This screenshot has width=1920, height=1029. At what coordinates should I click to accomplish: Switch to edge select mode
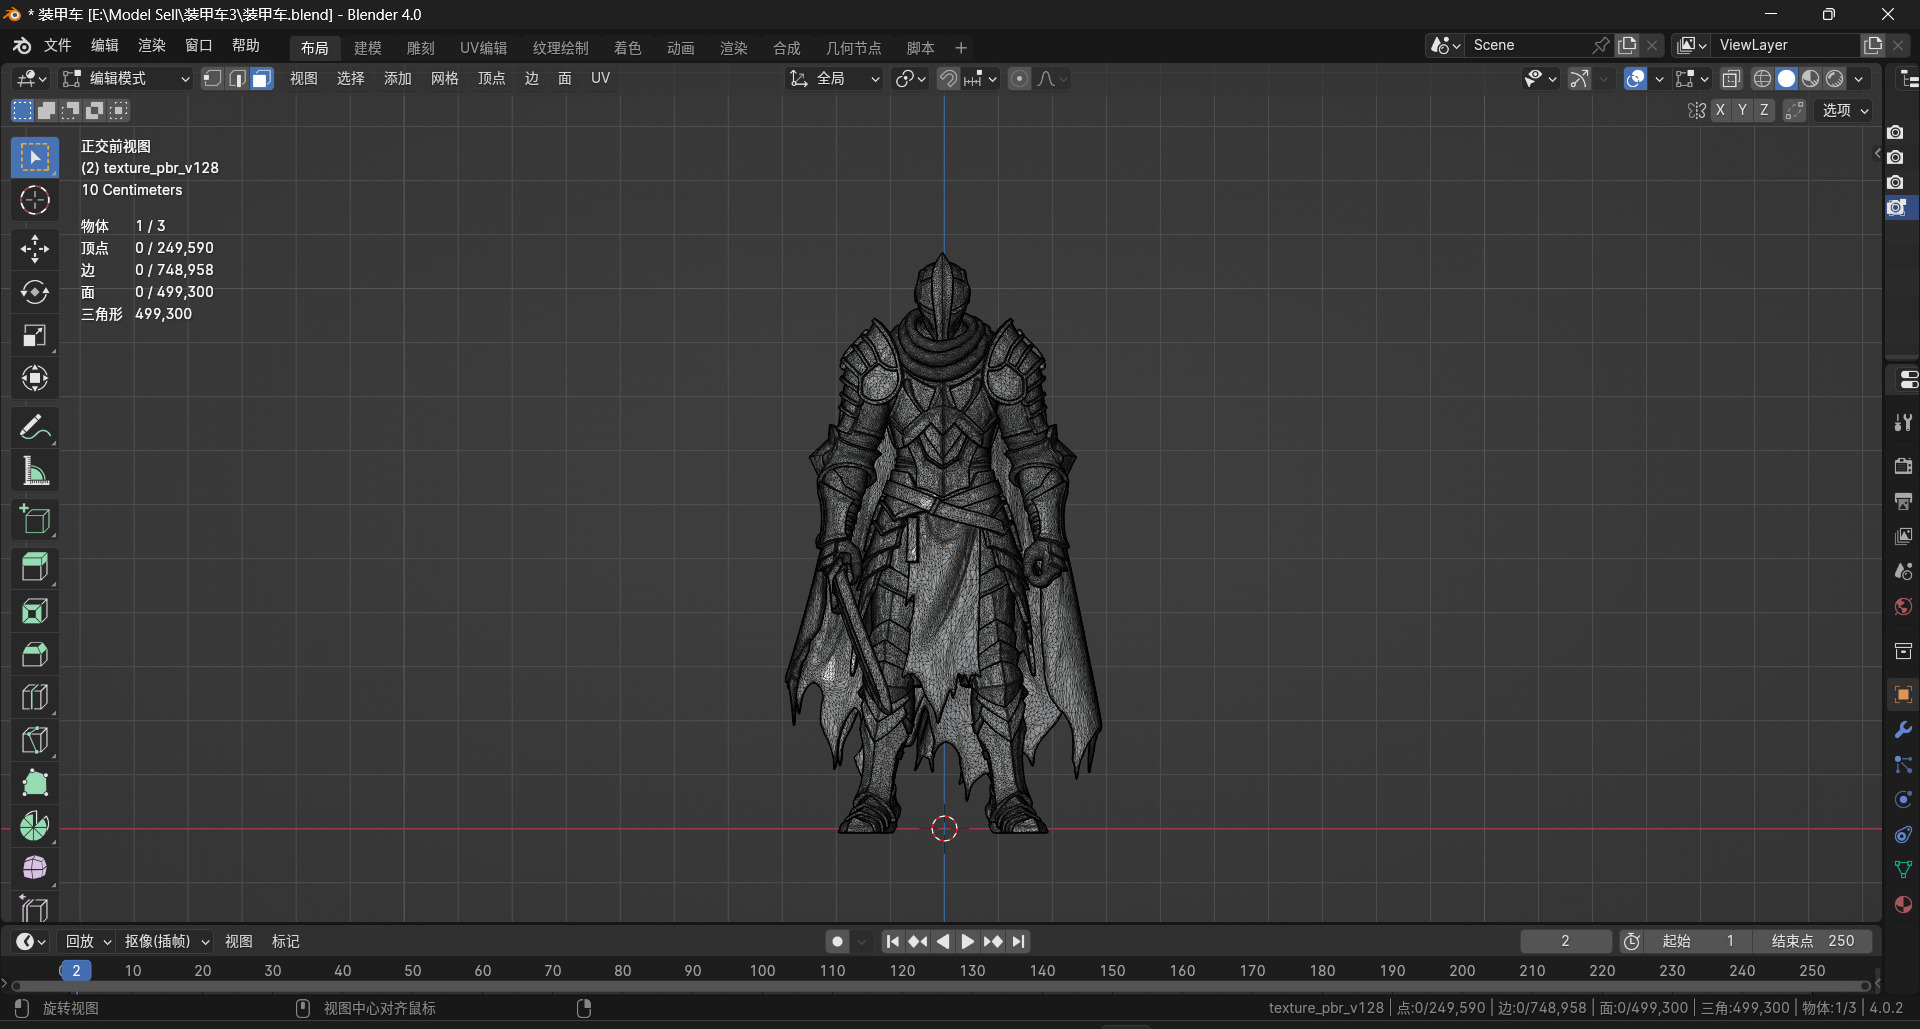(x=237, y=78)
